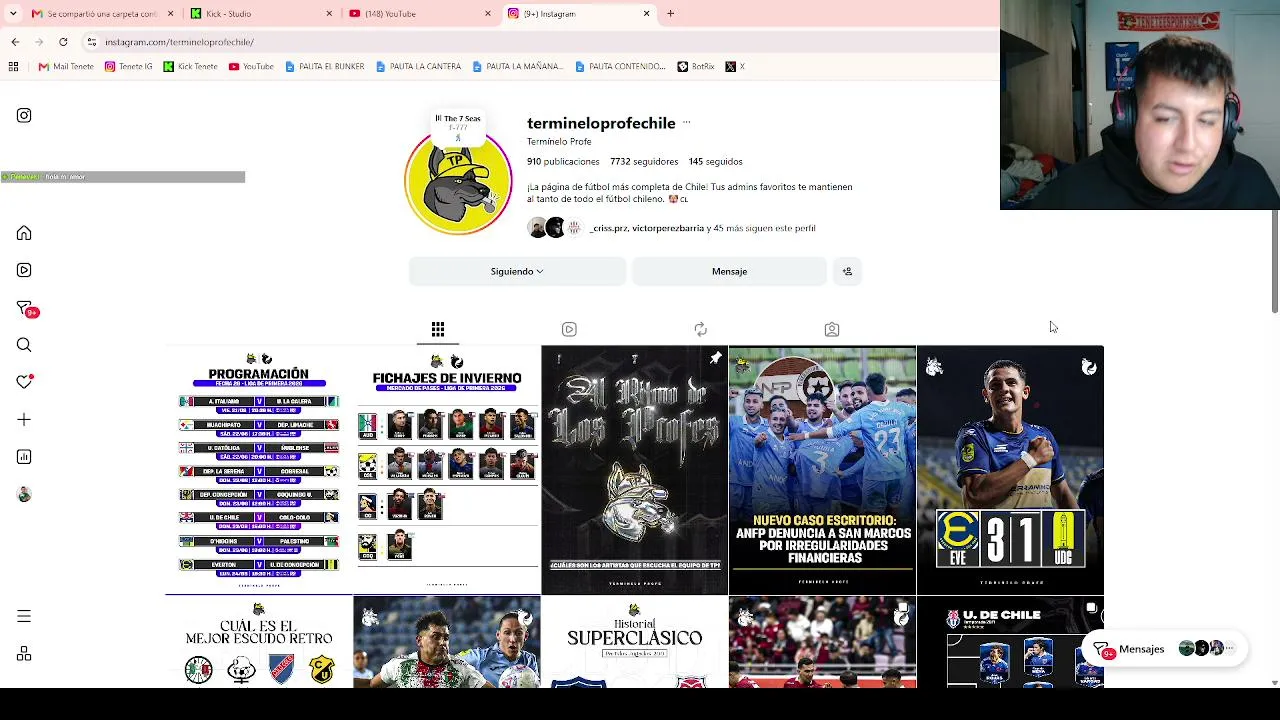Switch to Kick - Studio browser tab
Viewport: 1280px width, 720px height.
point(262,14)
